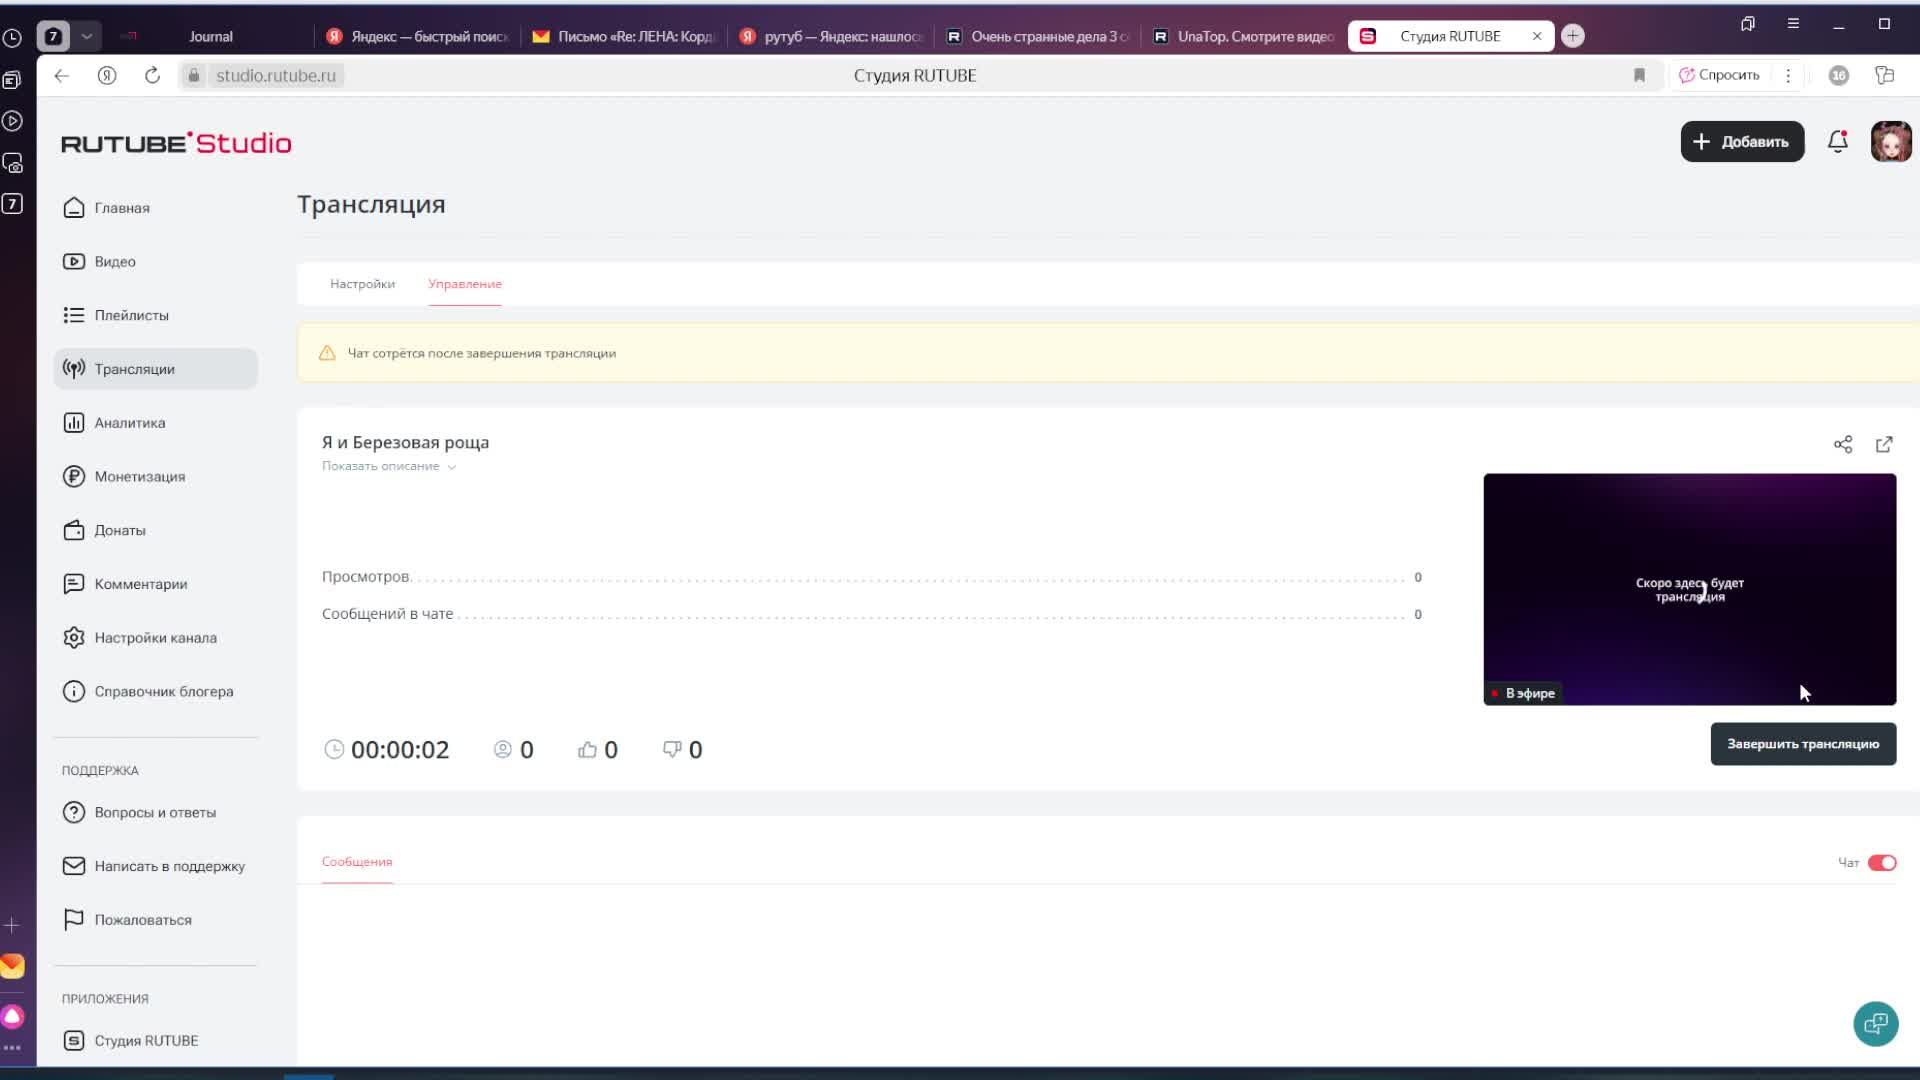Open the support chat bubble icon
The image size is (1920, 1080).
[1875, 1023]
